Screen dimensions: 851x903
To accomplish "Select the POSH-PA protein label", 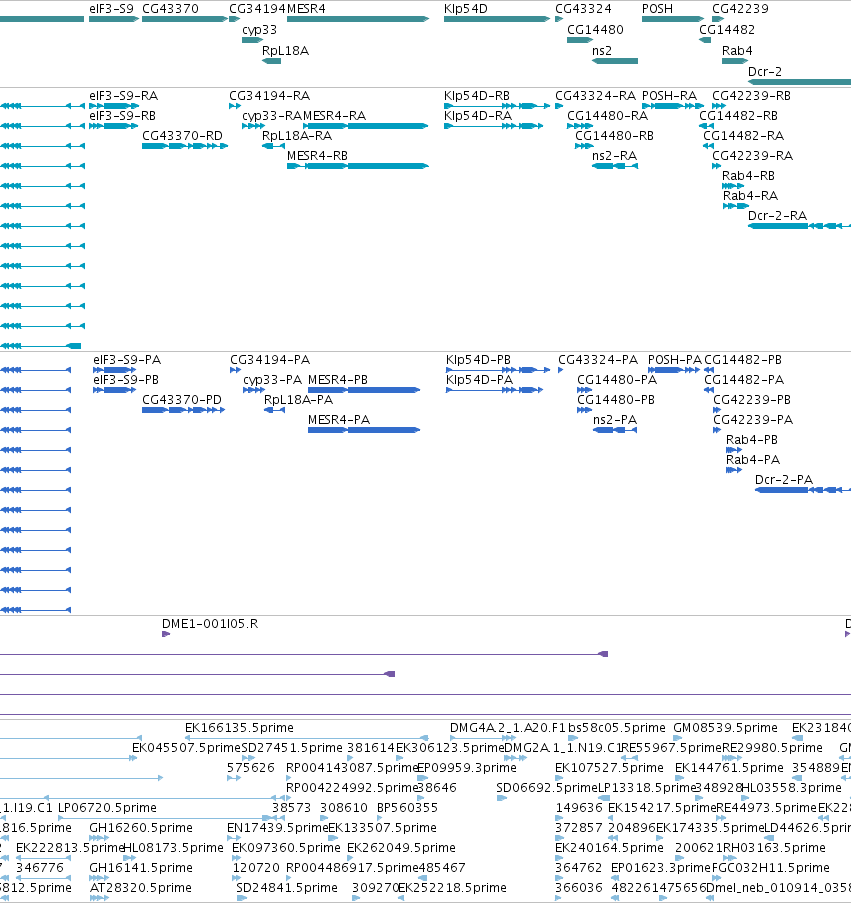I will [x=675, y=360].
